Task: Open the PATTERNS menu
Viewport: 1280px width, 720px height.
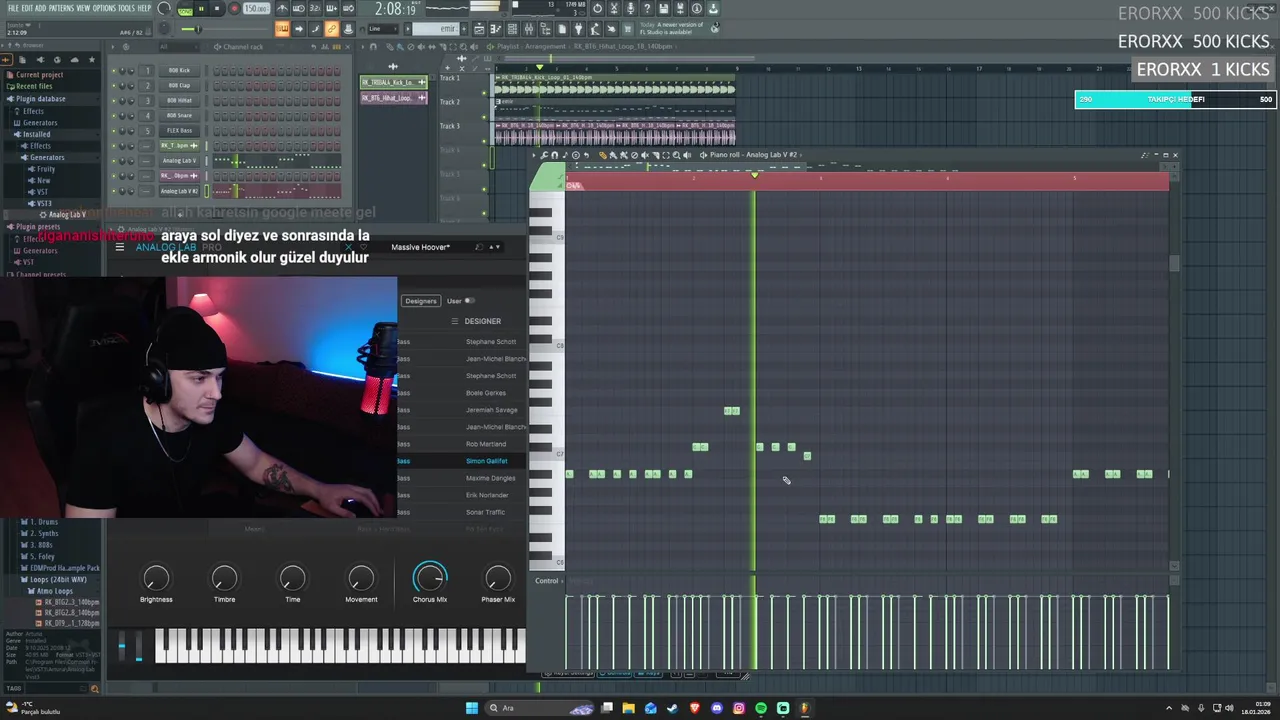Action: pos(61,8)
